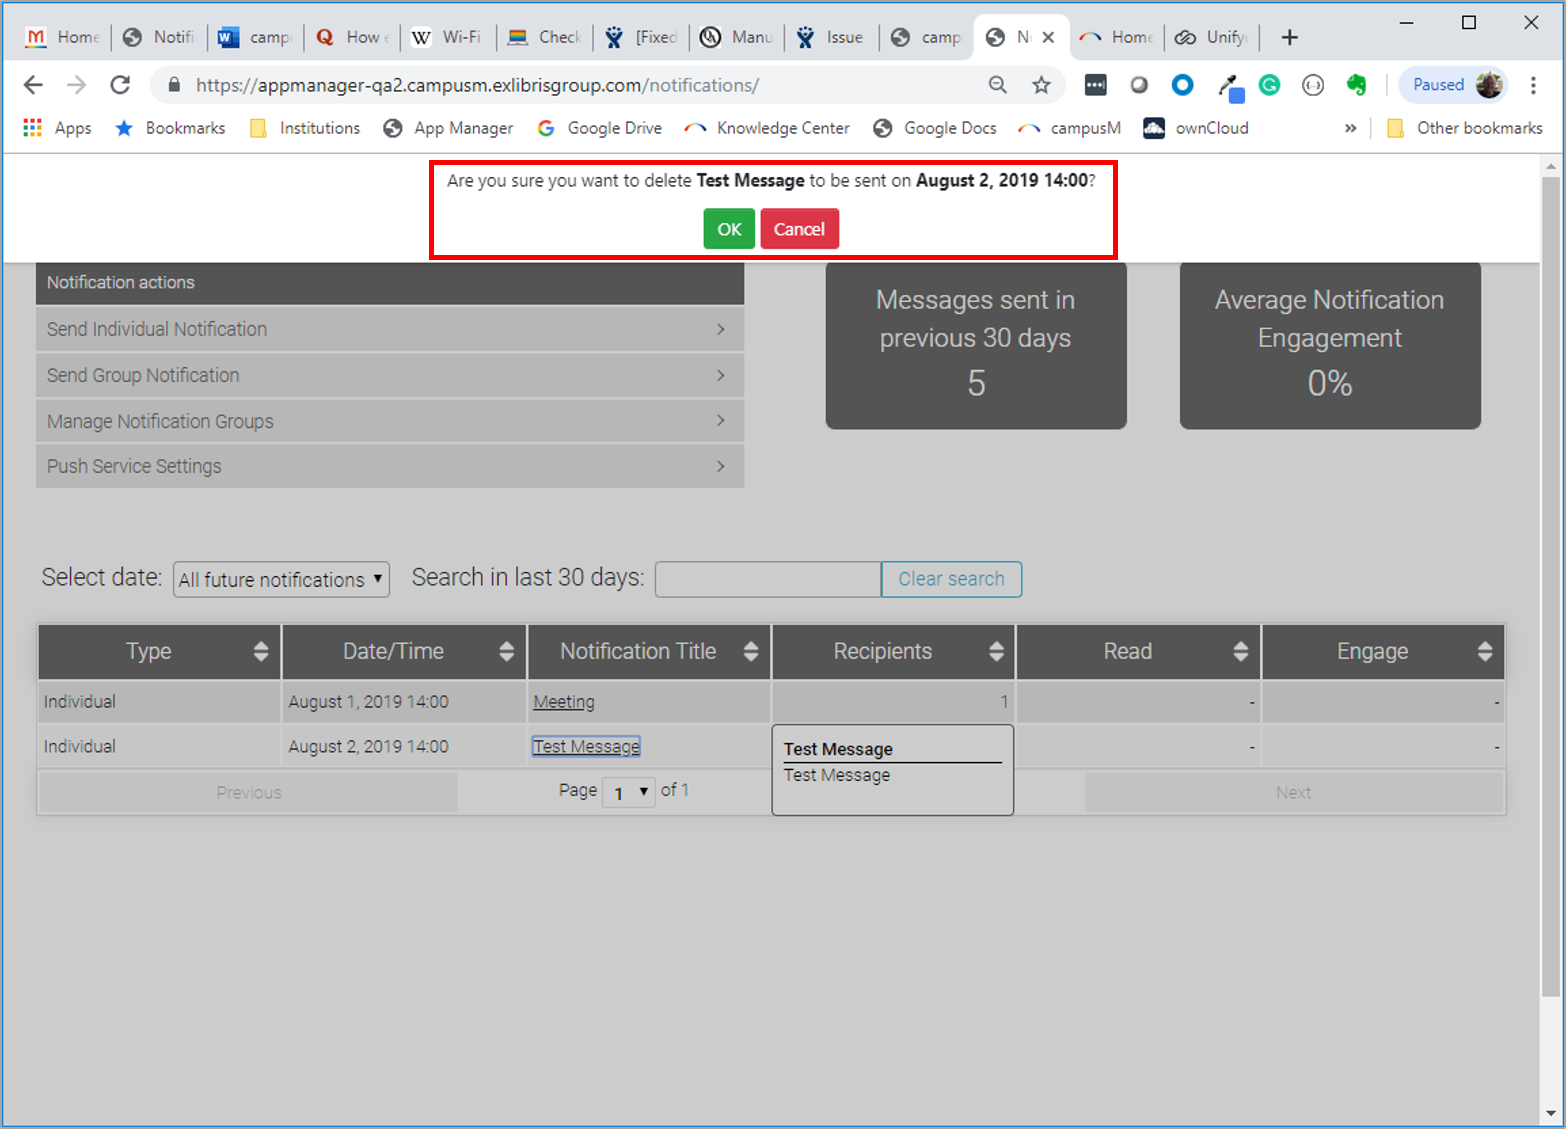Switch to the Gmail Home tab
The width and height of the screenshot is (1566, 1129).
click(x=62, y=37)
